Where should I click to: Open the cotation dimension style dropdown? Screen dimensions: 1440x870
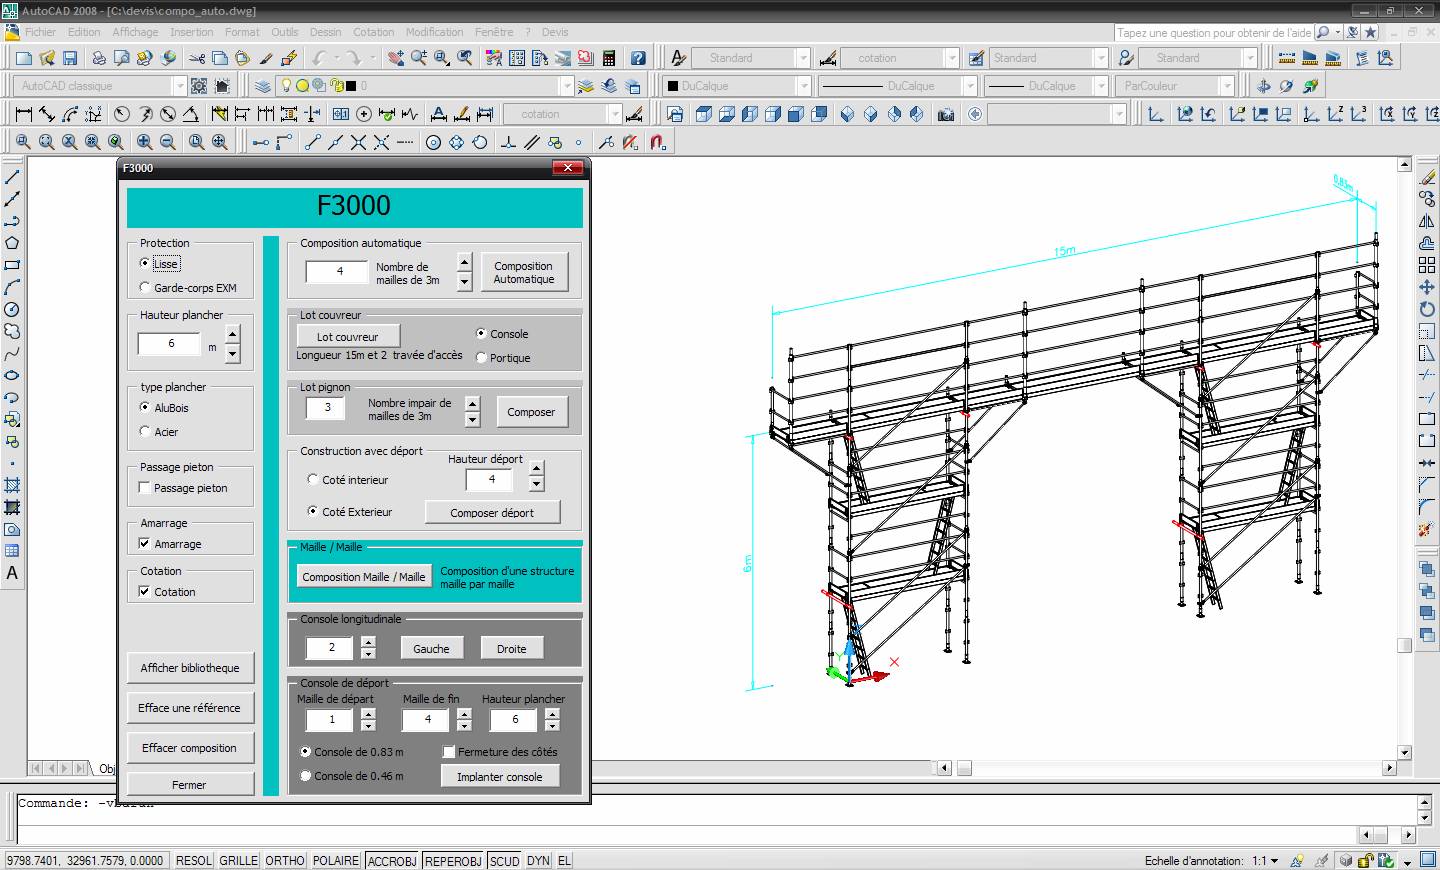click(x=951, y=58)
